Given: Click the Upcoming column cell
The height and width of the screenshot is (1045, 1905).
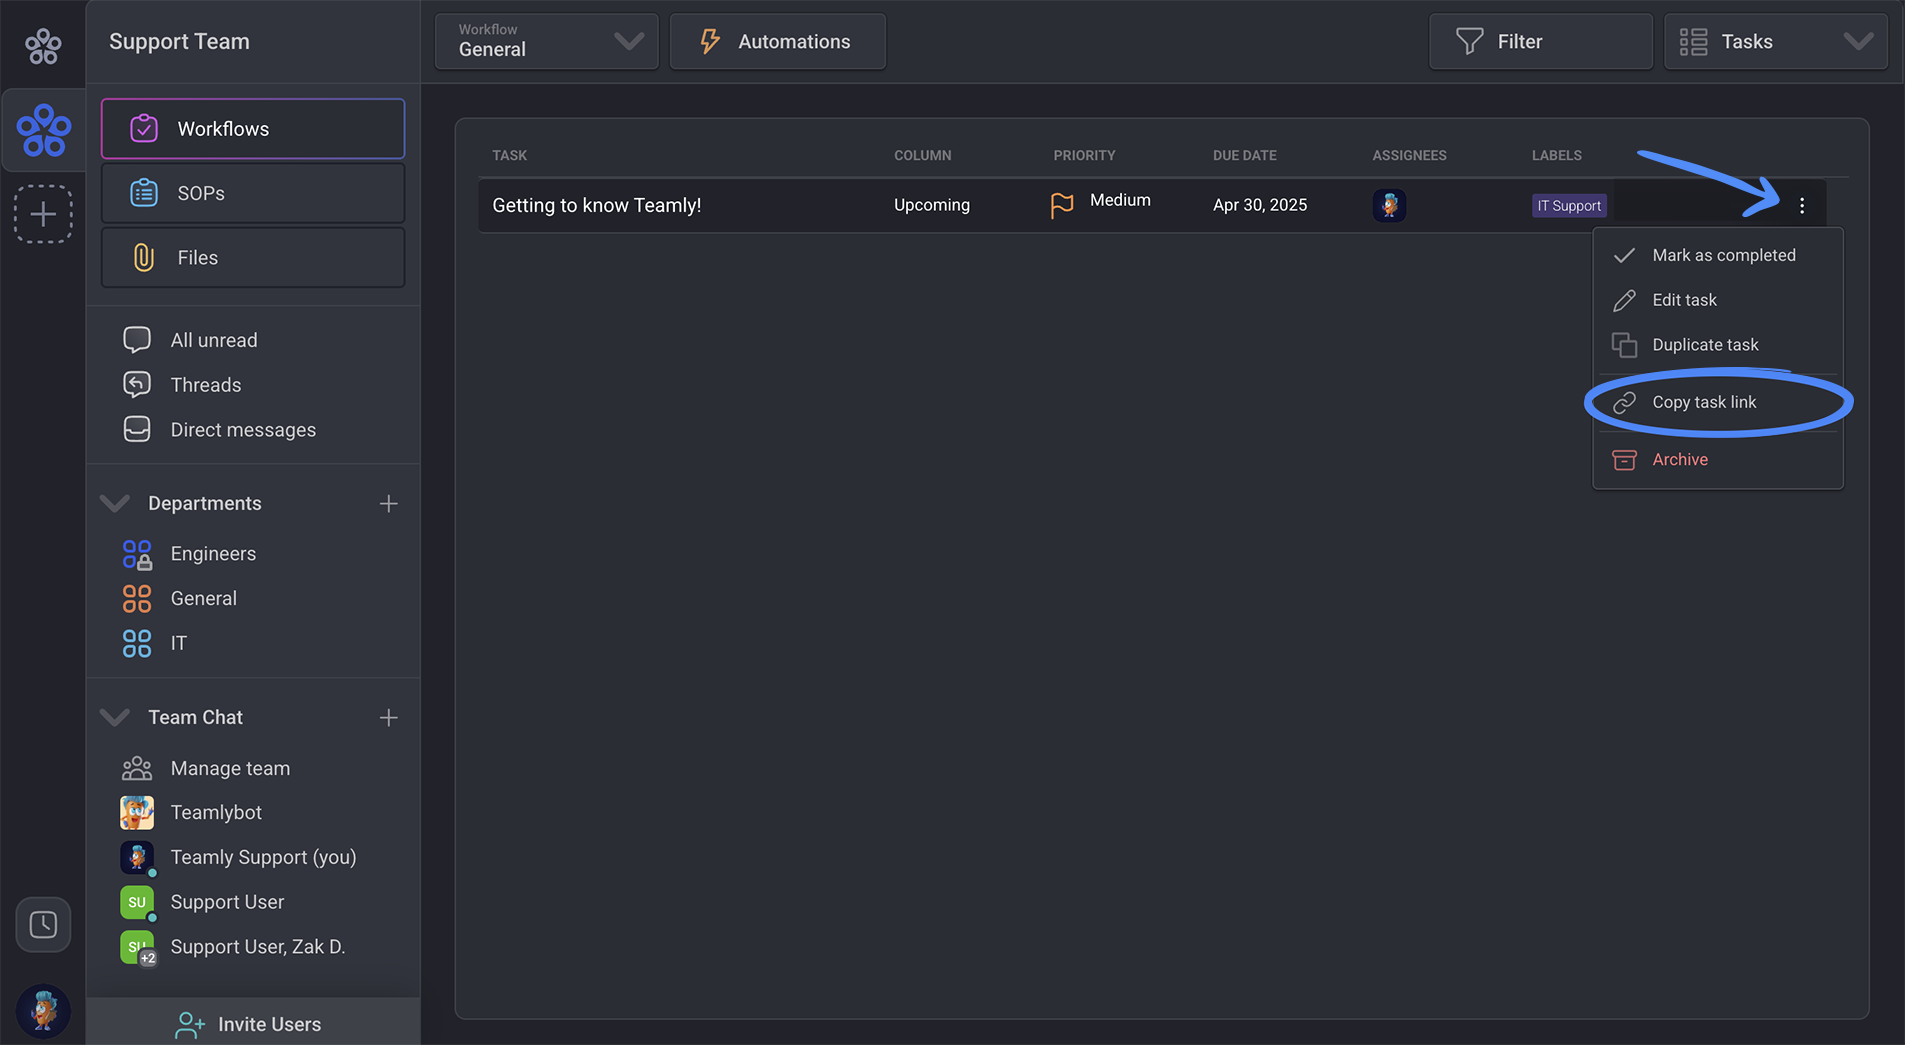Looking at the screenshot, I should pyautogui.click(x=932, y=205).
